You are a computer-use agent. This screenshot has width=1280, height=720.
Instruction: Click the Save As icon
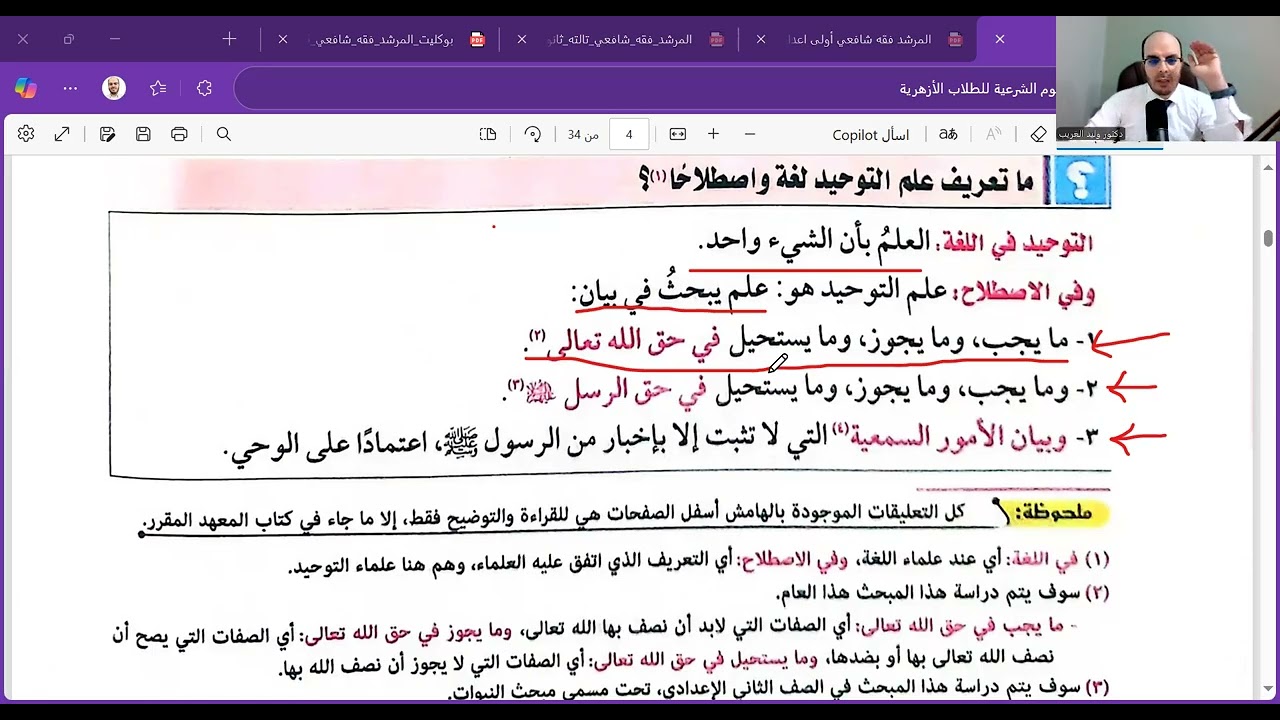(x=107, y=134)
